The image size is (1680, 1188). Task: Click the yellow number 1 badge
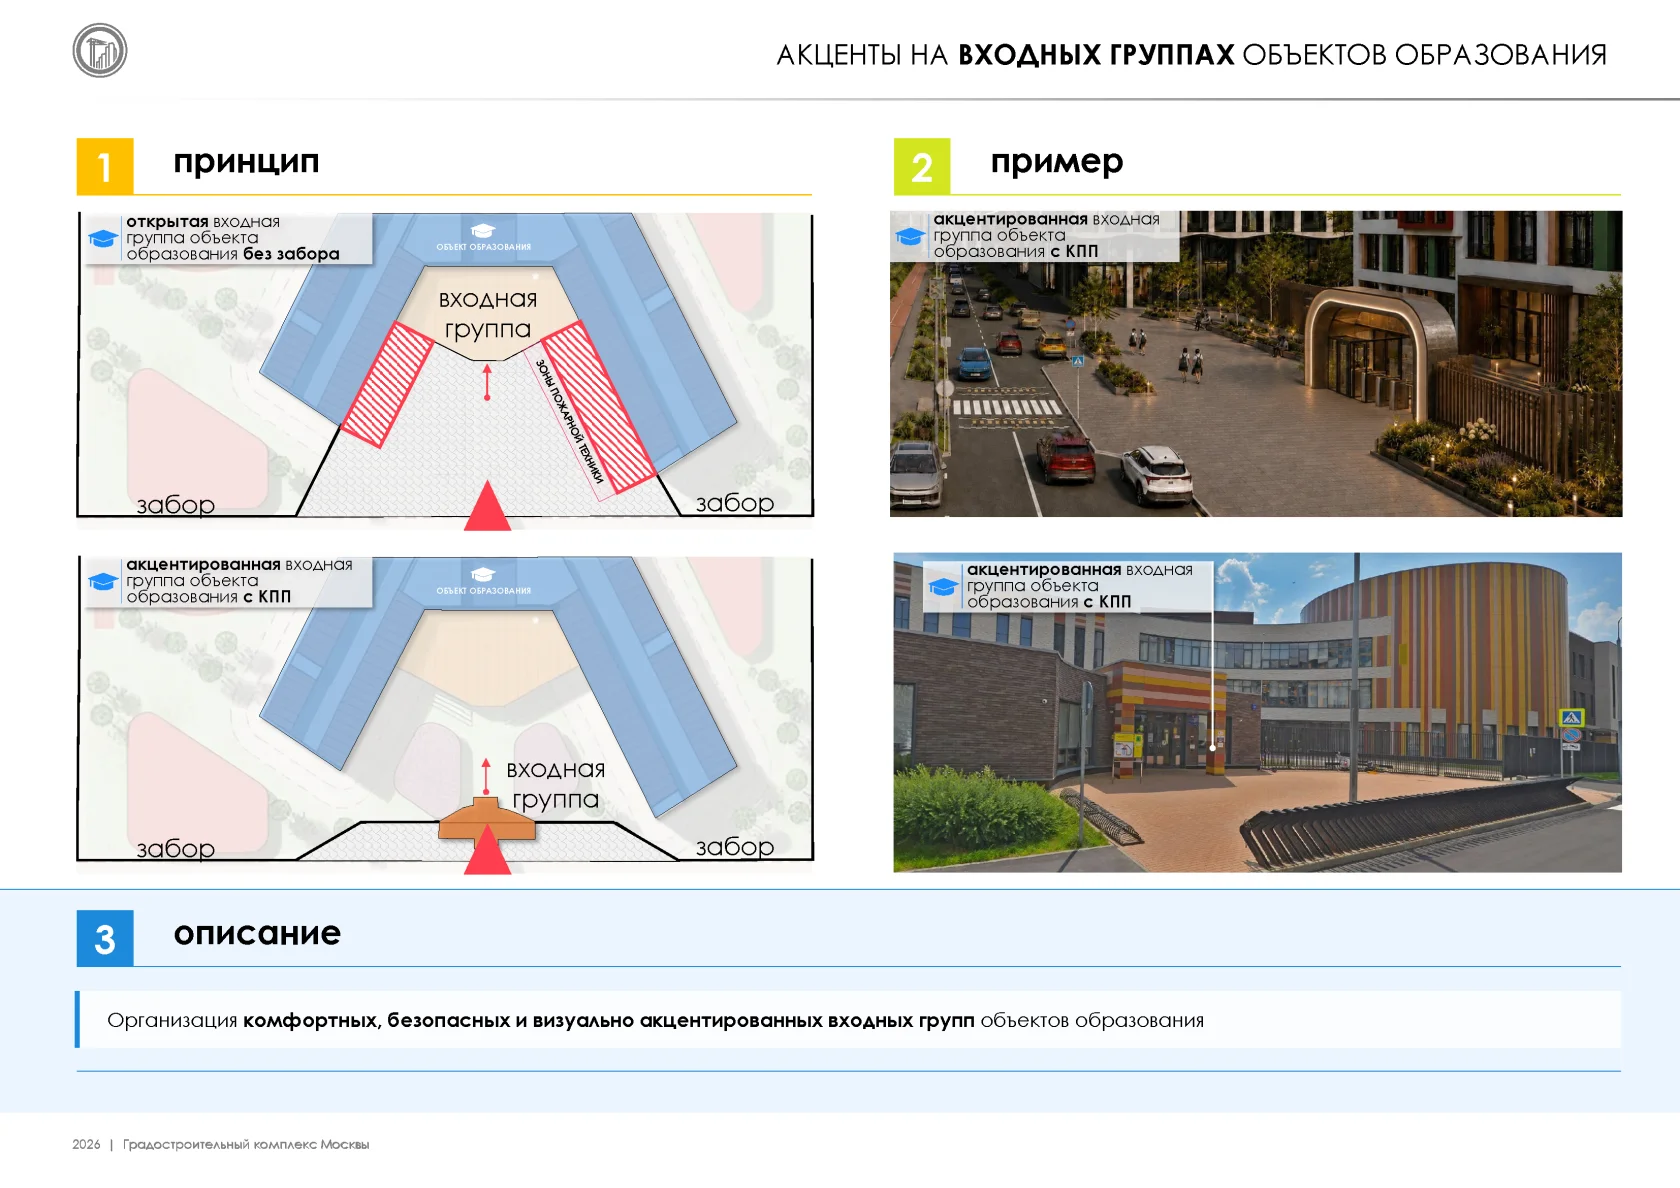[105, 166]
